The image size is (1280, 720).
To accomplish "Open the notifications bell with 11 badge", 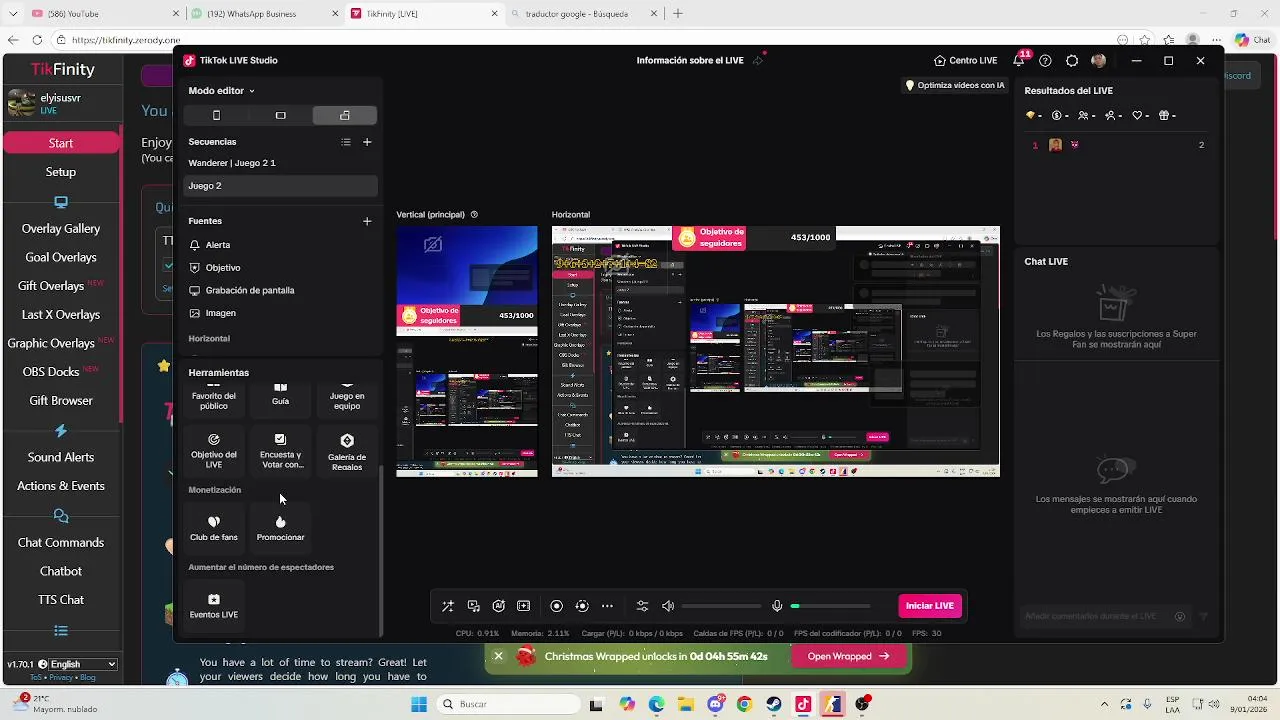I will [x=1019, y=60].
